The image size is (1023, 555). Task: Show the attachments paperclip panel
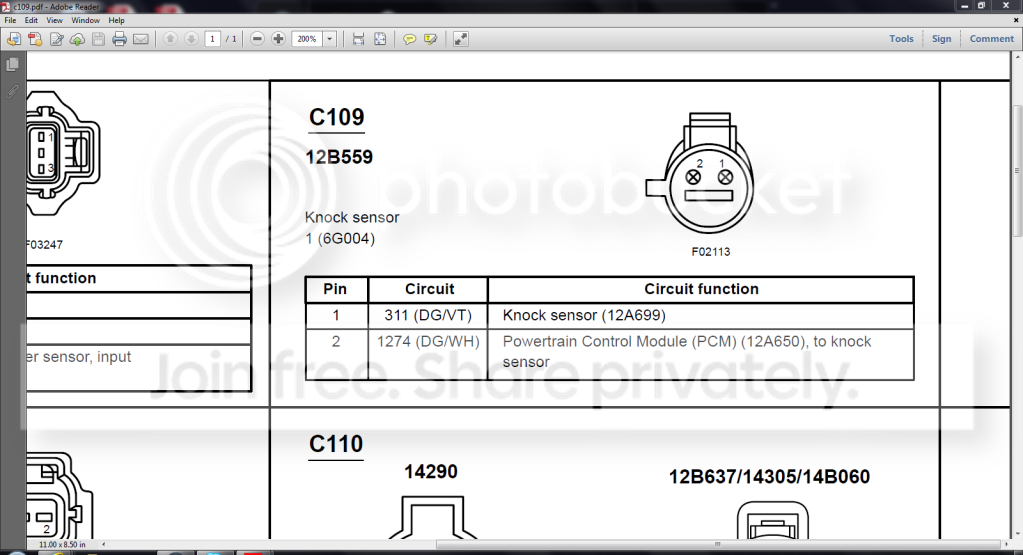point(13,90)
